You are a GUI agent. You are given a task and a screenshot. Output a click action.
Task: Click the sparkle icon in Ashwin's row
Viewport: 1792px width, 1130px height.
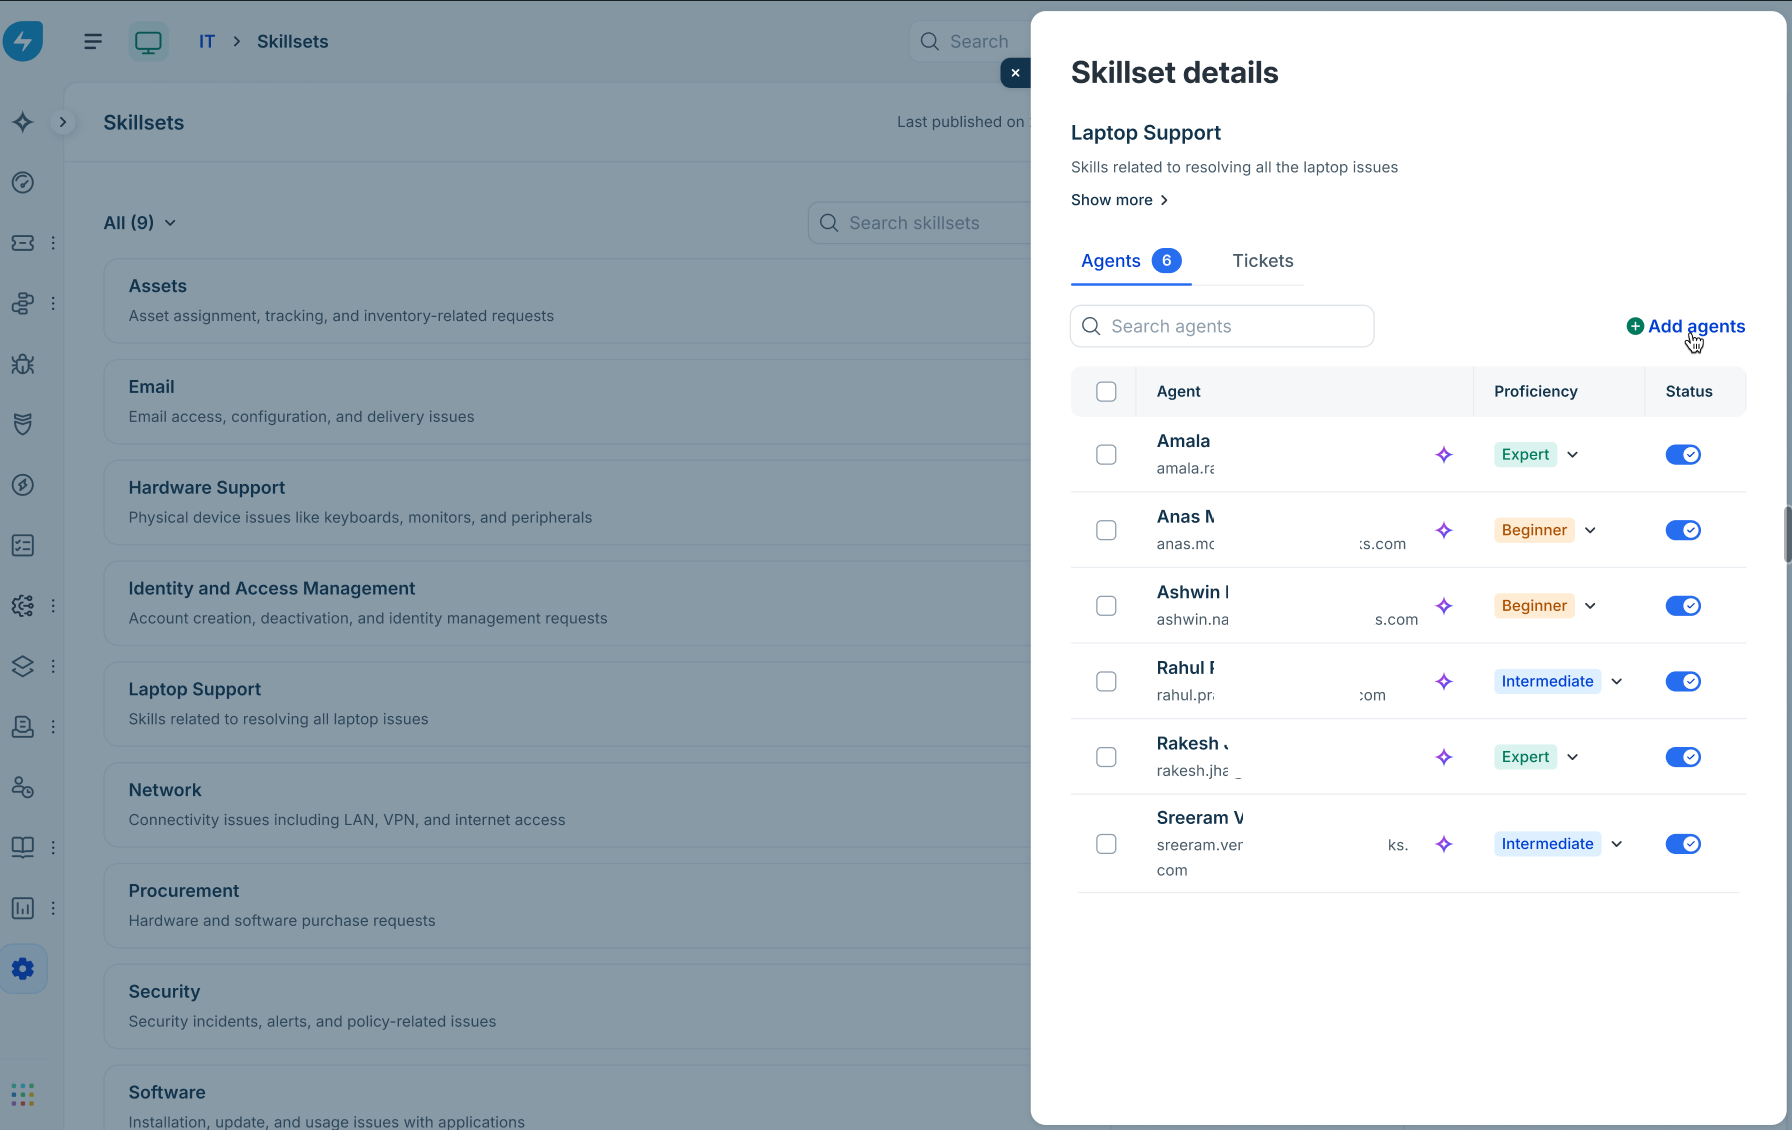tap(1444, 606)
